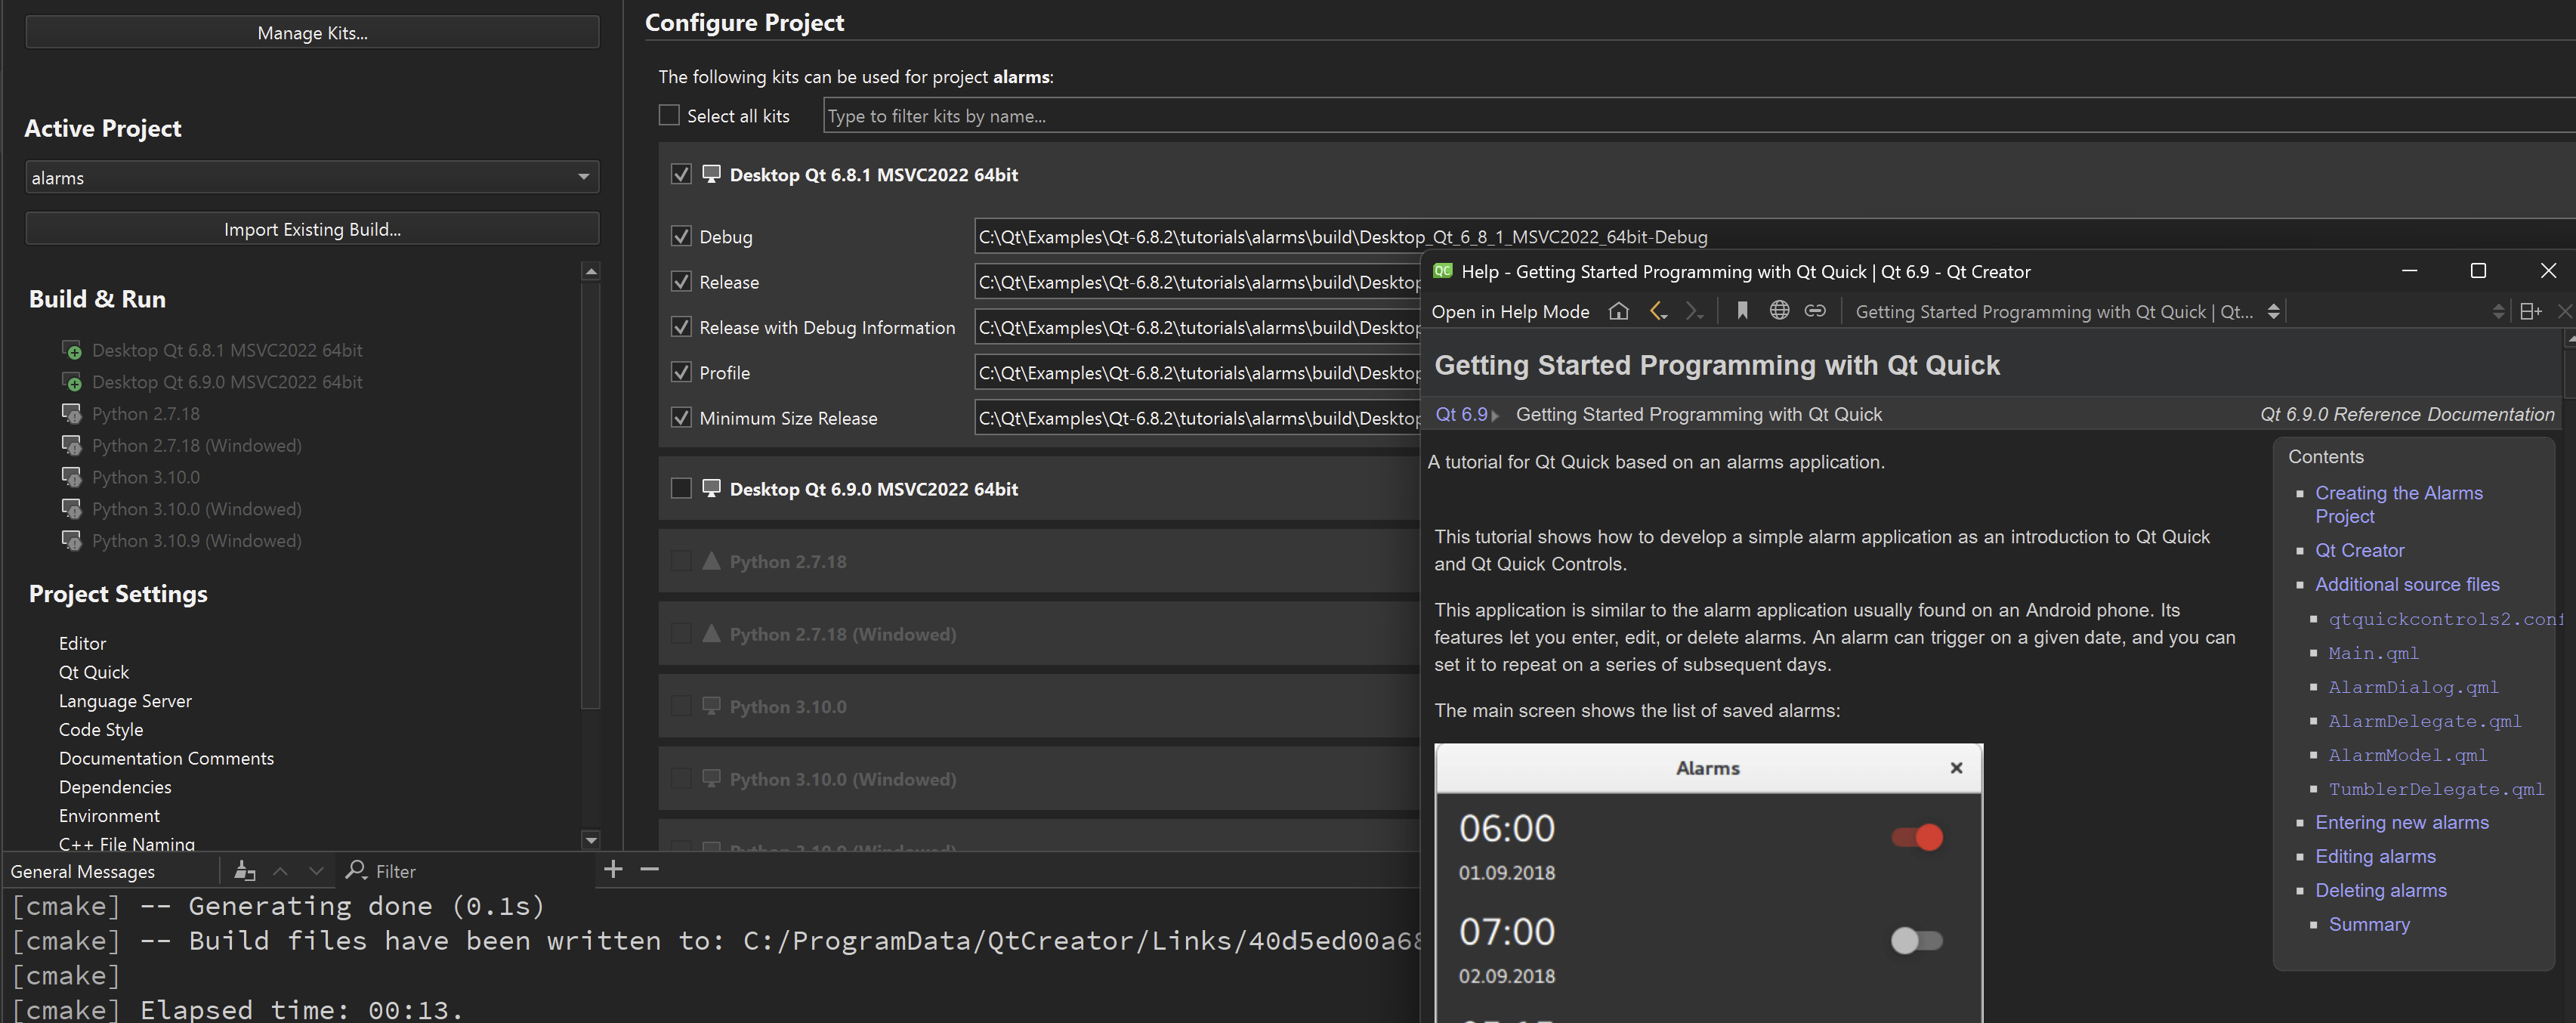Focus the filter kits by name field
This screenshot has height=1023, width=2576.
(1699, 115)
